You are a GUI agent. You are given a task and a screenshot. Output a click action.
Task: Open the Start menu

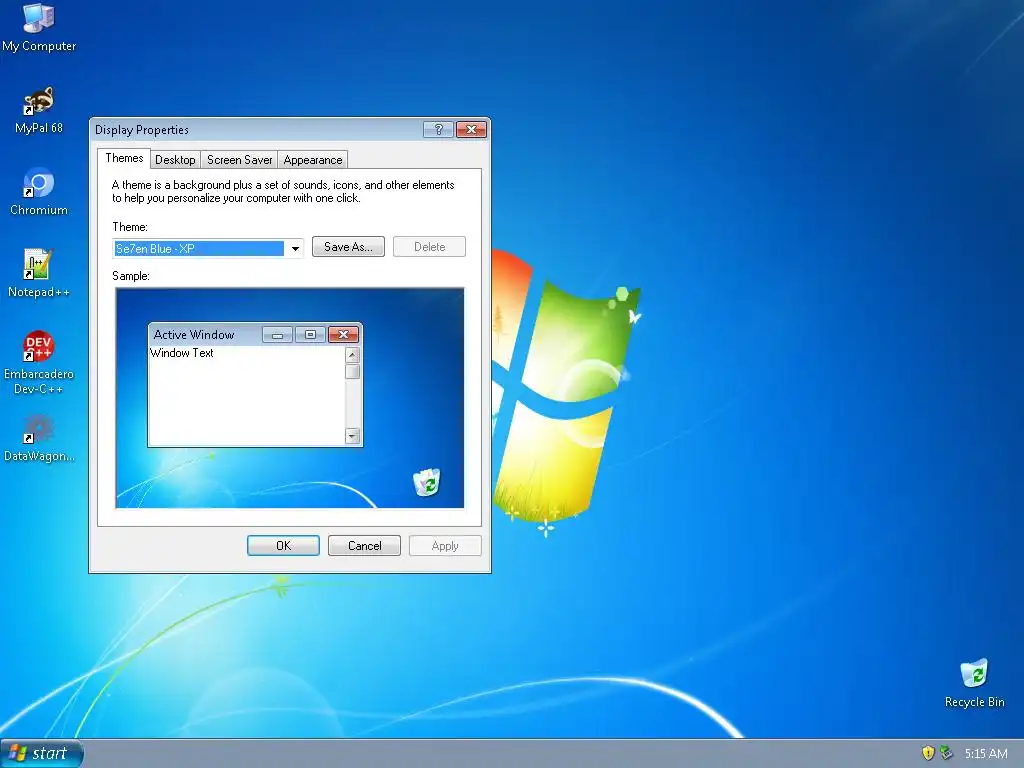(x=42, y=754)
